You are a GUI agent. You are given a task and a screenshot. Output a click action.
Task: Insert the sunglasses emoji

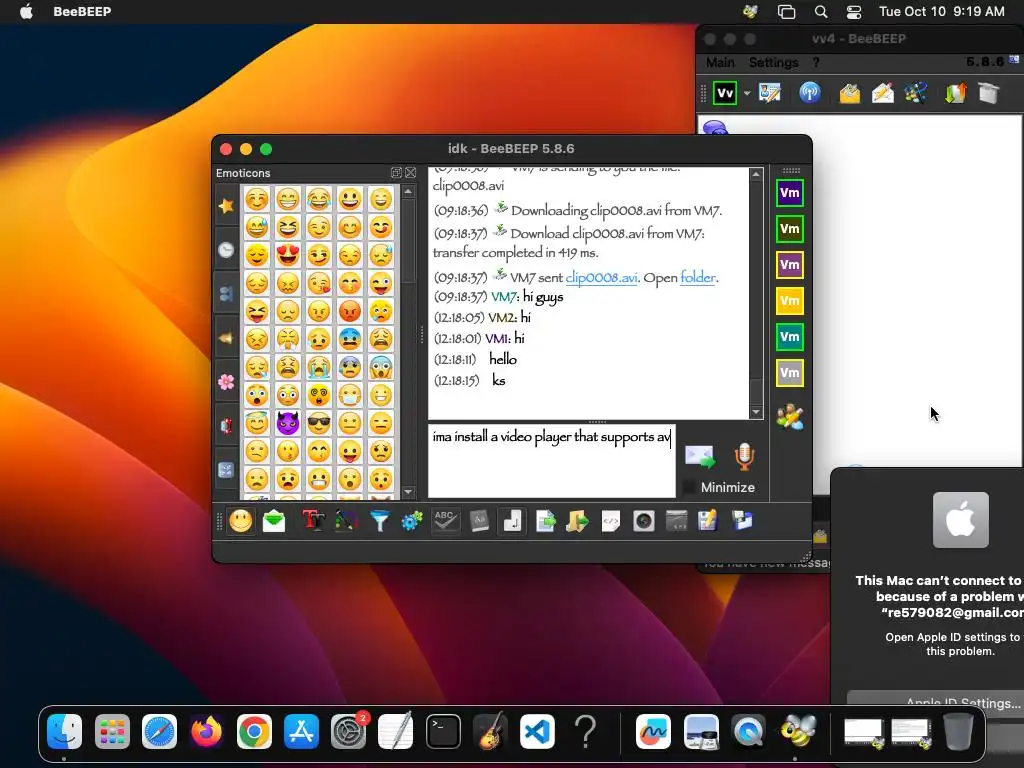(319, 423)
